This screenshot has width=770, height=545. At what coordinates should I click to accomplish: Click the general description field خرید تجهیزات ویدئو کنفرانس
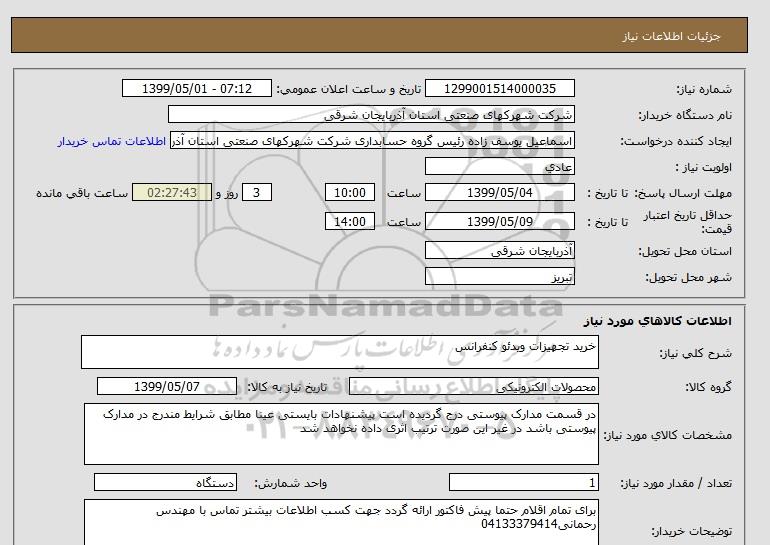[340, 352]
